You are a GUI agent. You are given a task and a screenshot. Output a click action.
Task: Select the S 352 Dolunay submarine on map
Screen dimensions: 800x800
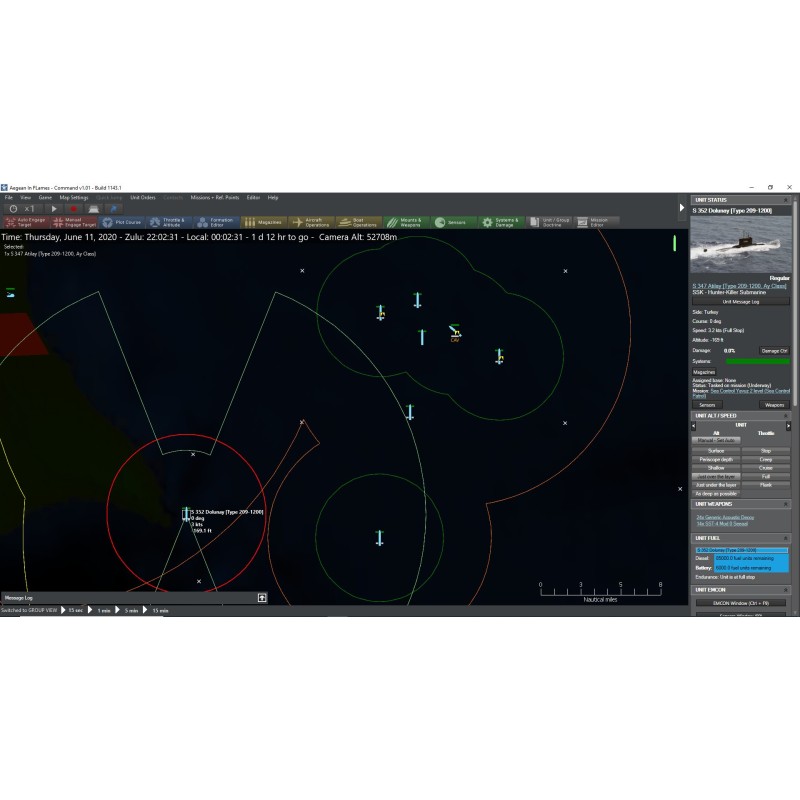pyautogui.click(x=185, y=513)
